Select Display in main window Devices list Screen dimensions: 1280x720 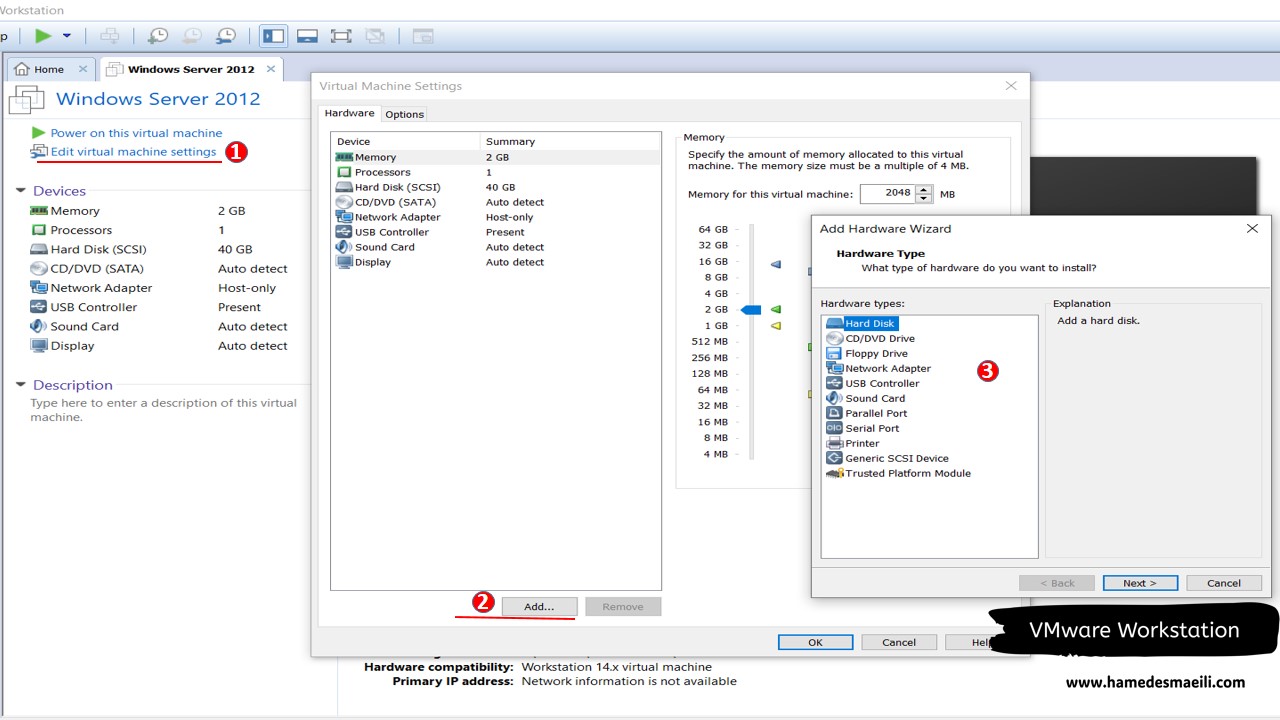[72, 346]
